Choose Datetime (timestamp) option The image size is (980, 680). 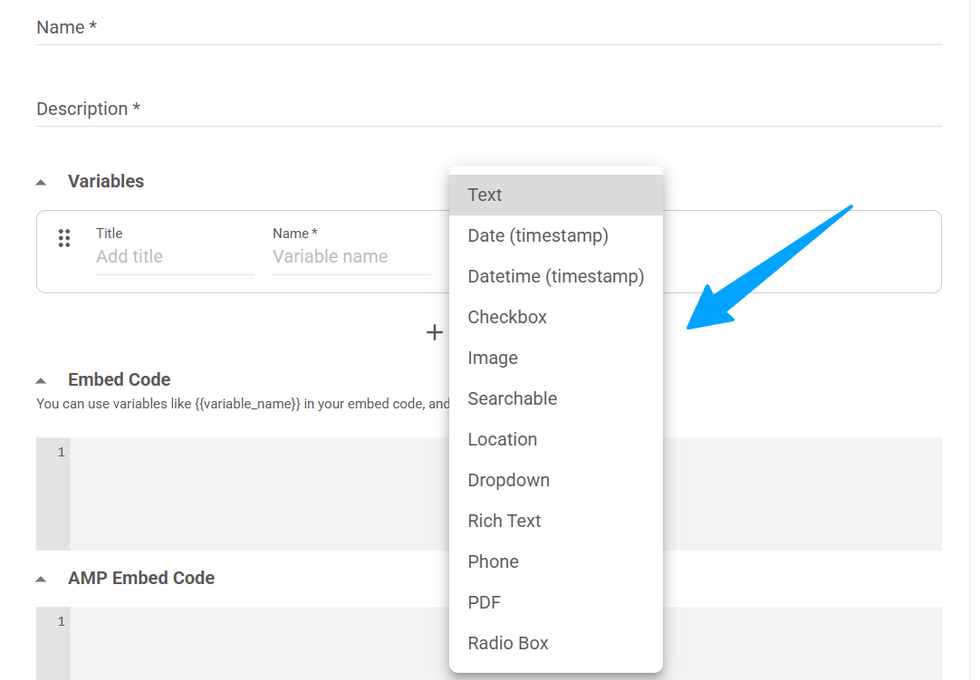tap(555, 276)
